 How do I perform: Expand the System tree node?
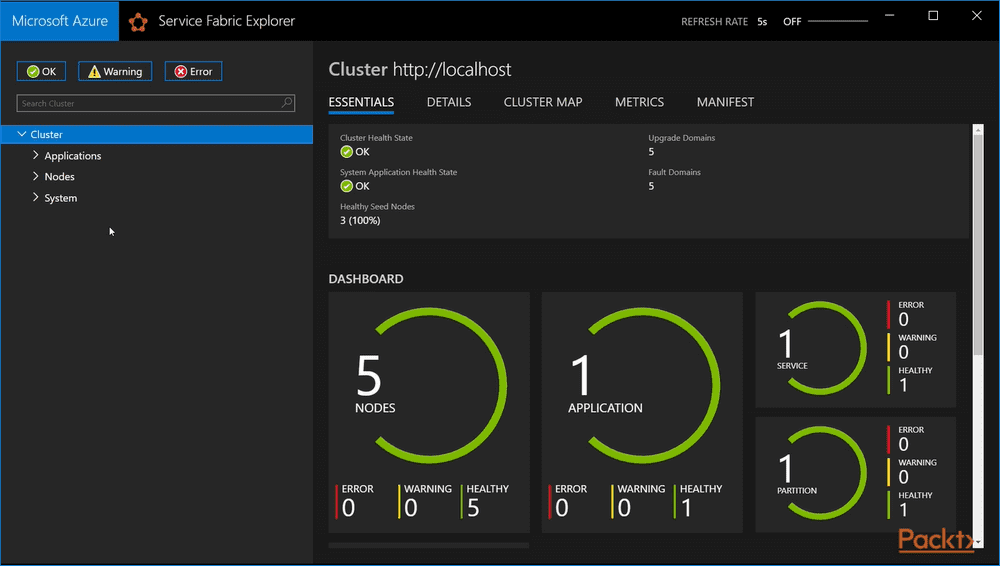pyautogui.click(x=36, y=198)
